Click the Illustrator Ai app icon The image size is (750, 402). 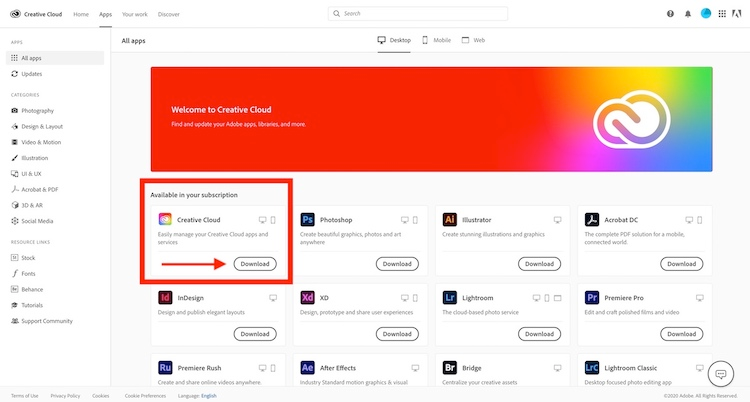pyautogui.click(x=450, y=220)
